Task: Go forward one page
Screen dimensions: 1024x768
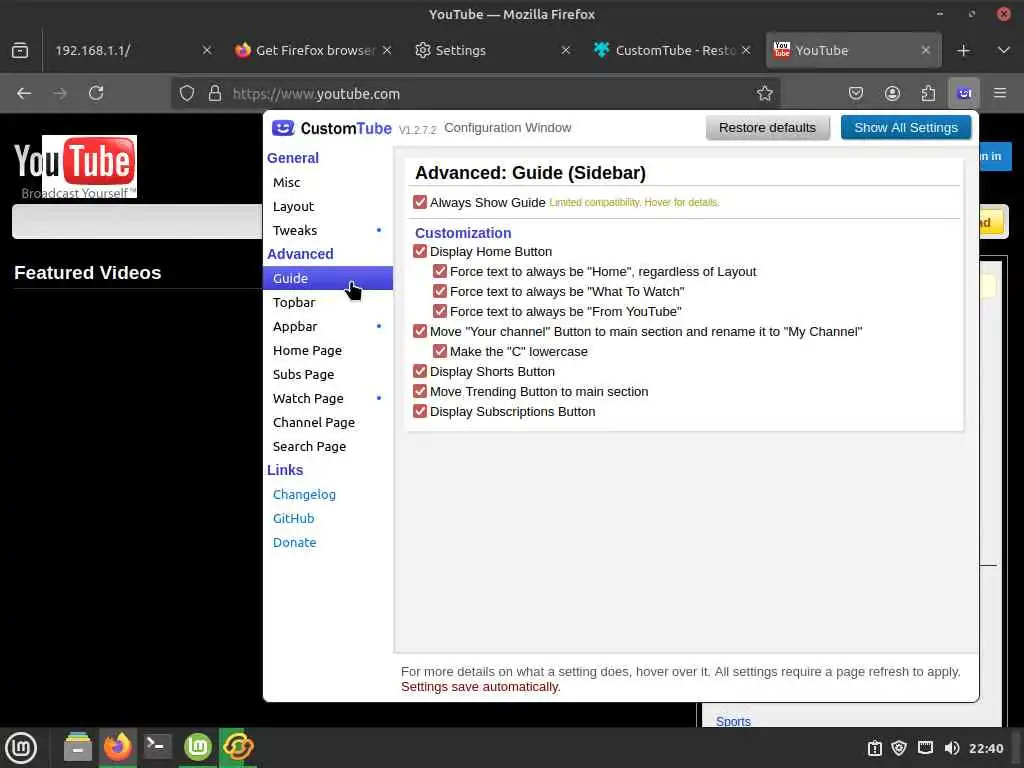Action: pos(60,93)
